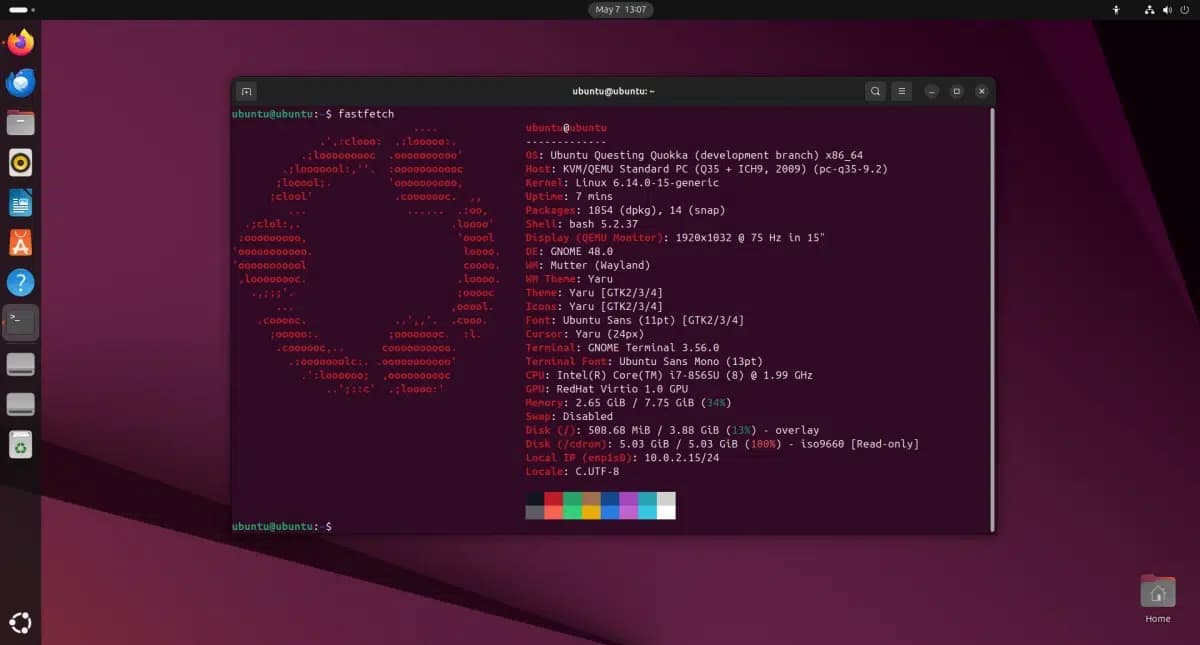The width and height of the screenshot is (1200, 645).
Task: Click the typed 'fastfetch' command text
Action: pos(366,114)
